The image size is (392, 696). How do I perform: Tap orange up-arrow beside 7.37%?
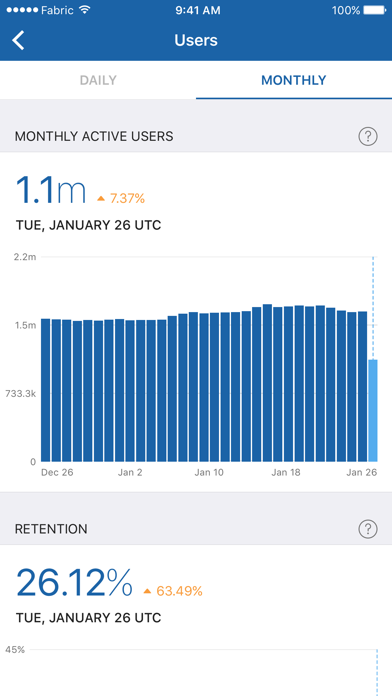[x=101, y=198]
